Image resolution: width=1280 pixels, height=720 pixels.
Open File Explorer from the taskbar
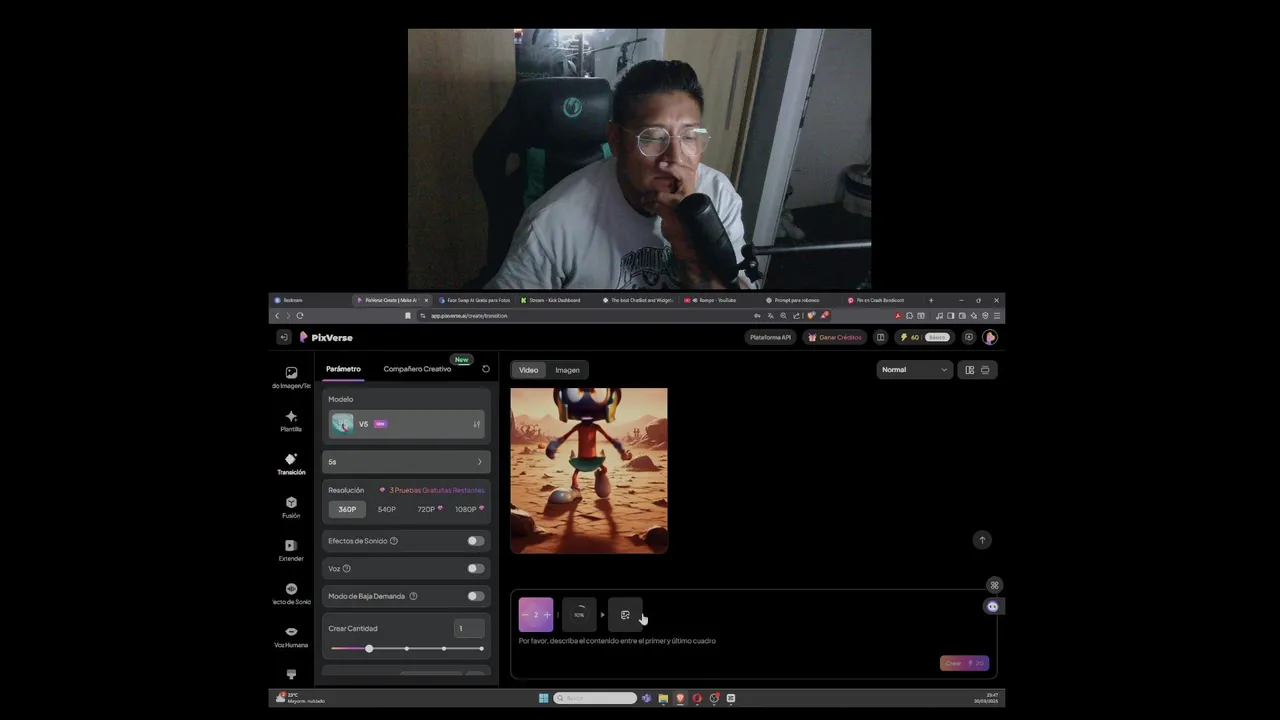663,698
